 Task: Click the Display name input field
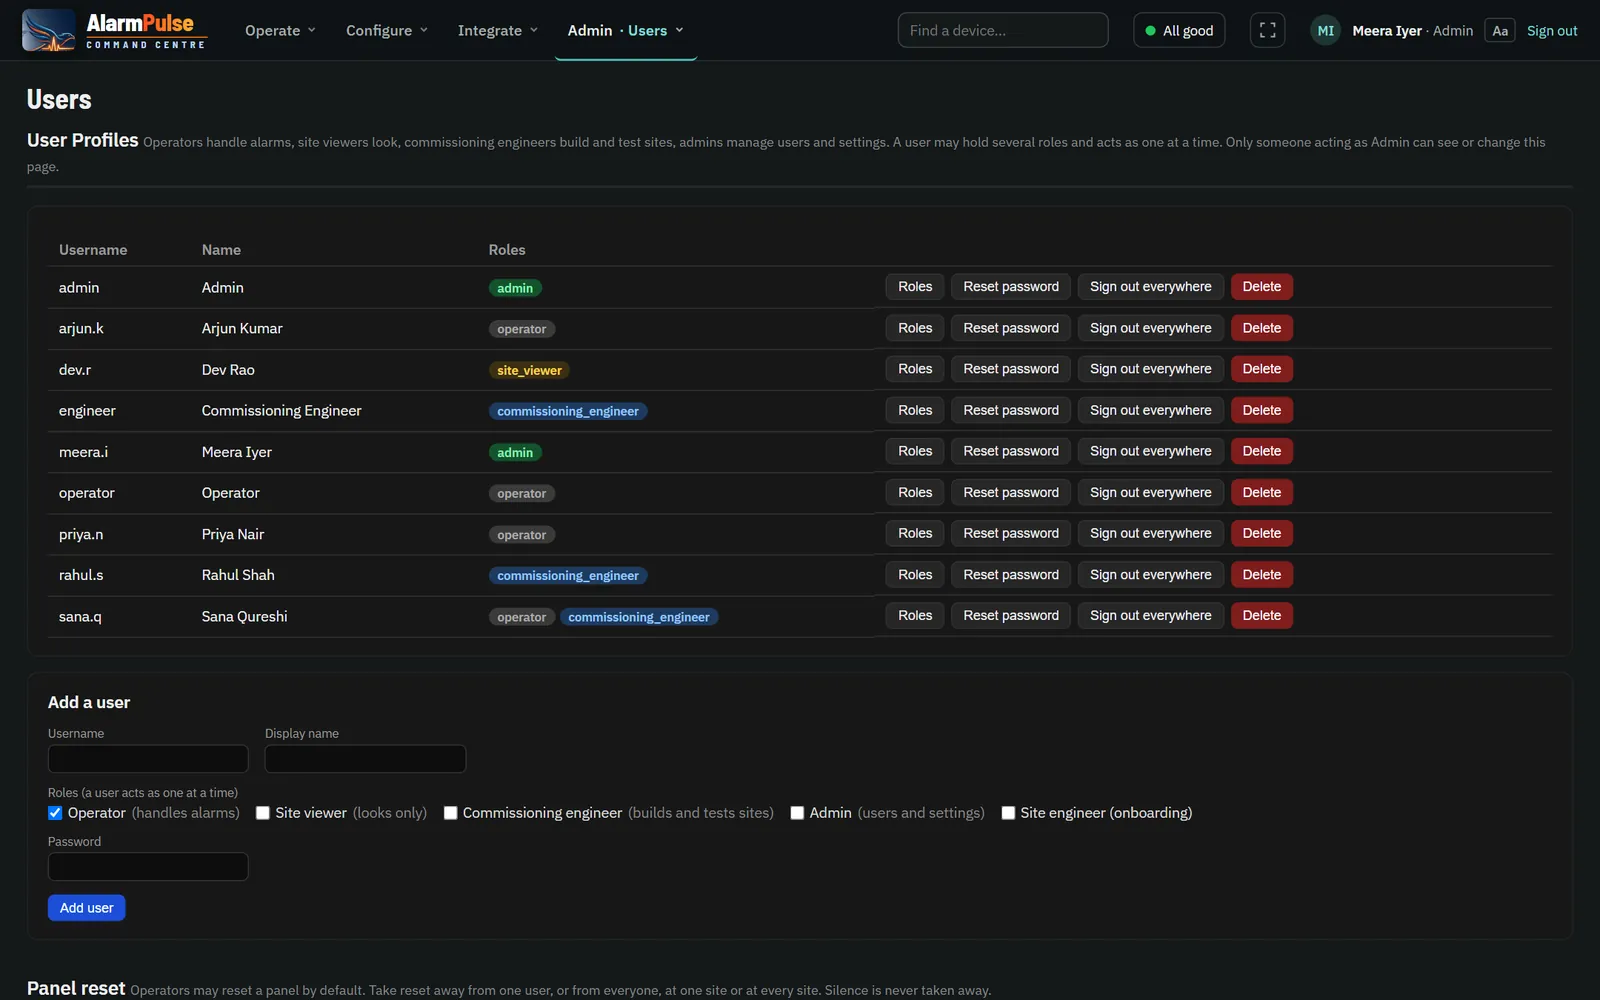(365, 759)
